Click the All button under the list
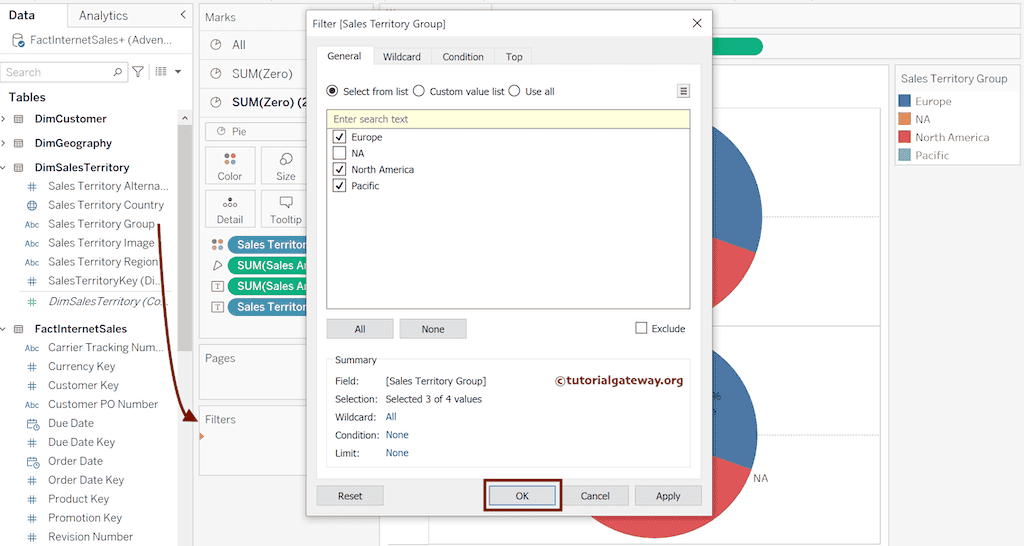This screenshot has height=546, width=1024. coord(360,329)
